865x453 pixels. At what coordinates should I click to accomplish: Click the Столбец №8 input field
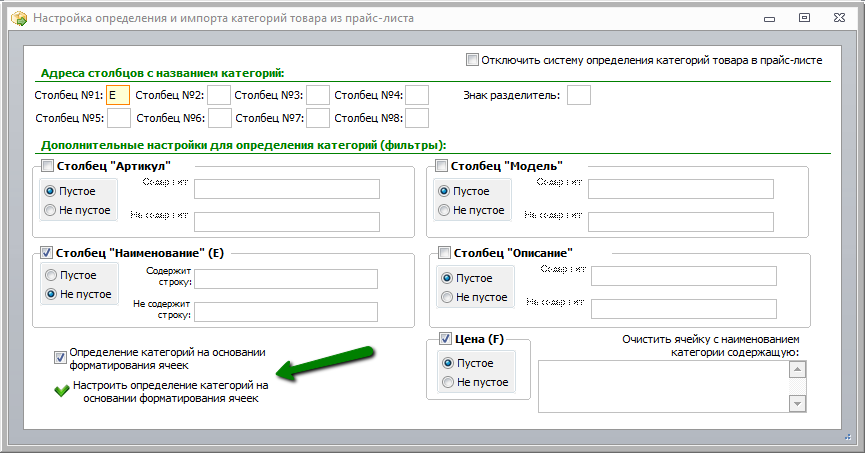417,118
